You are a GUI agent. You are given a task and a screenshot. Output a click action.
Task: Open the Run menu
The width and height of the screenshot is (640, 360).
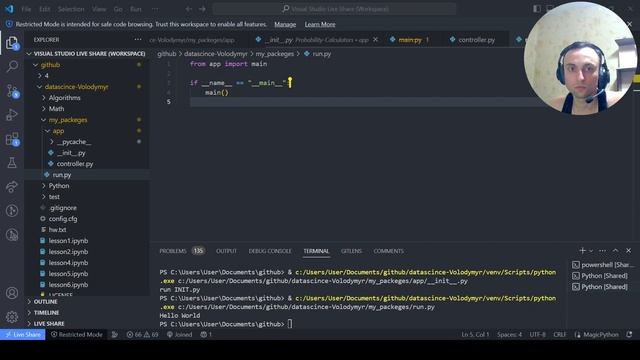click(x=136, y=9)
